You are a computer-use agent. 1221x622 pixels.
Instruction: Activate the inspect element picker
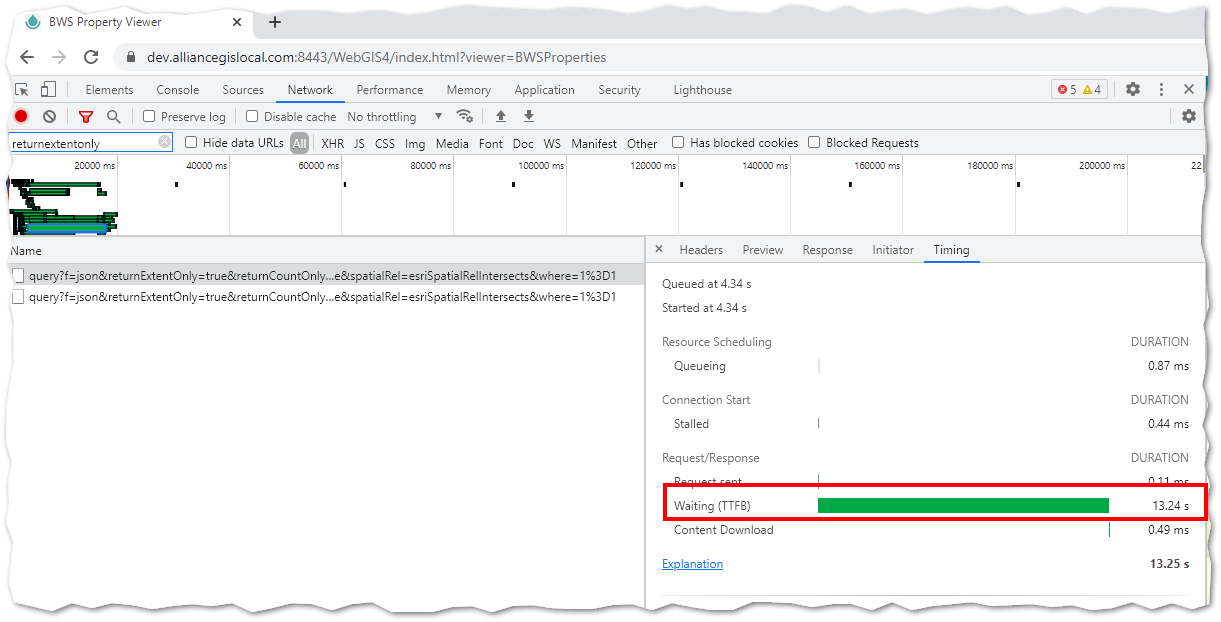point(22,90)
